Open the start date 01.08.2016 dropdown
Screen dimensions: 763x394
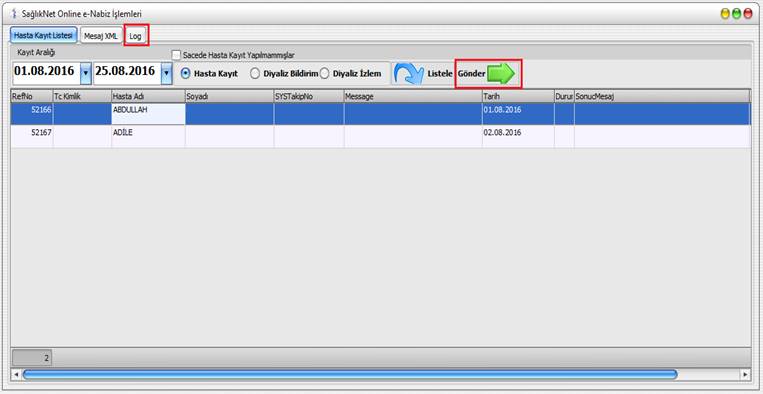tap(86, 73)
